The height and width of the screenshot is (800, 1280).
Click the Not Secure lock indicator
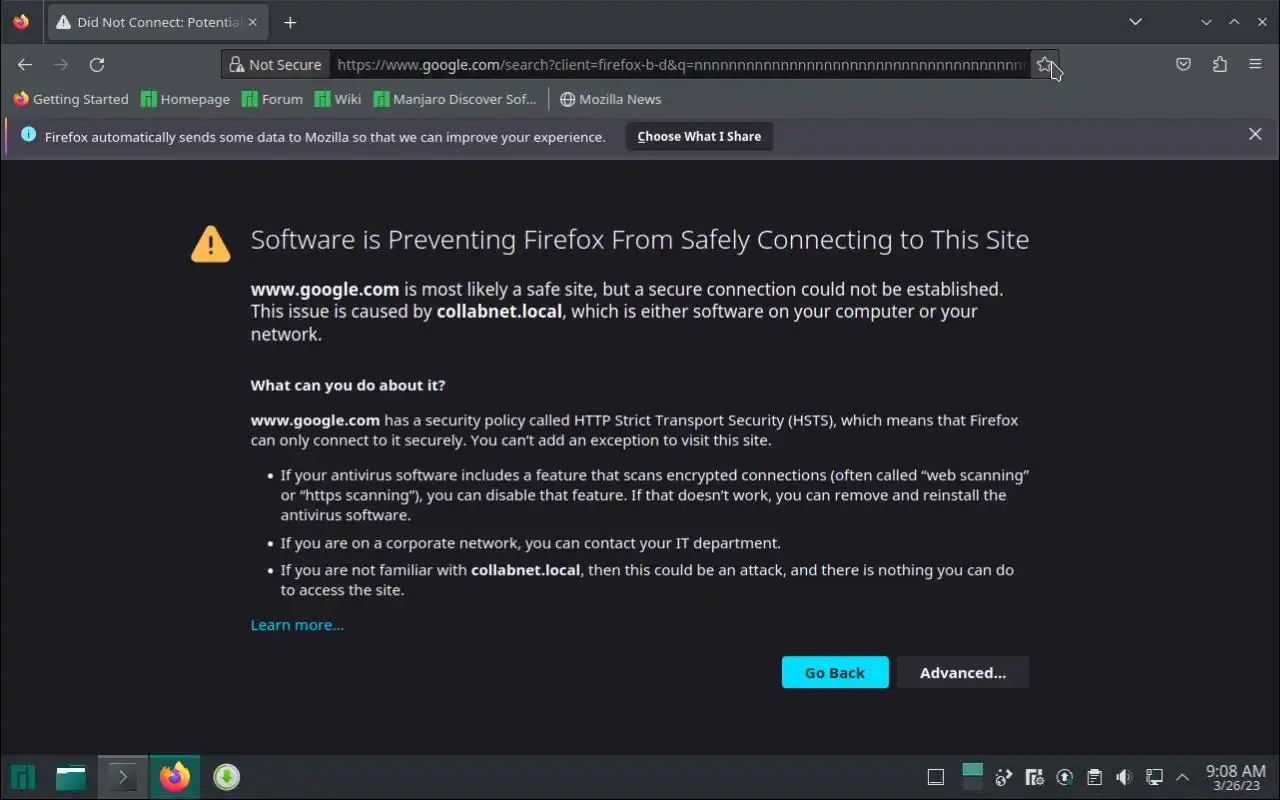pos(275,64)
